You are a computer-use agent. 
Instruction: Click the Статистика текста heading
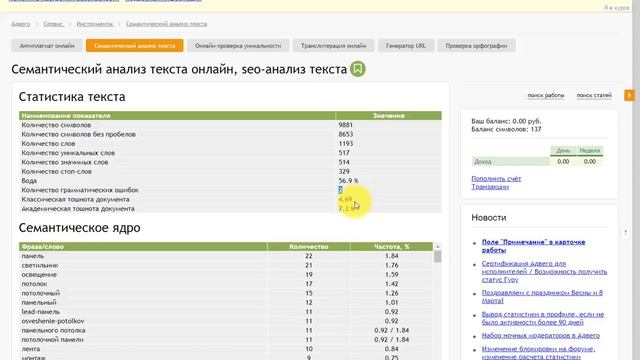tap(72, 97)
